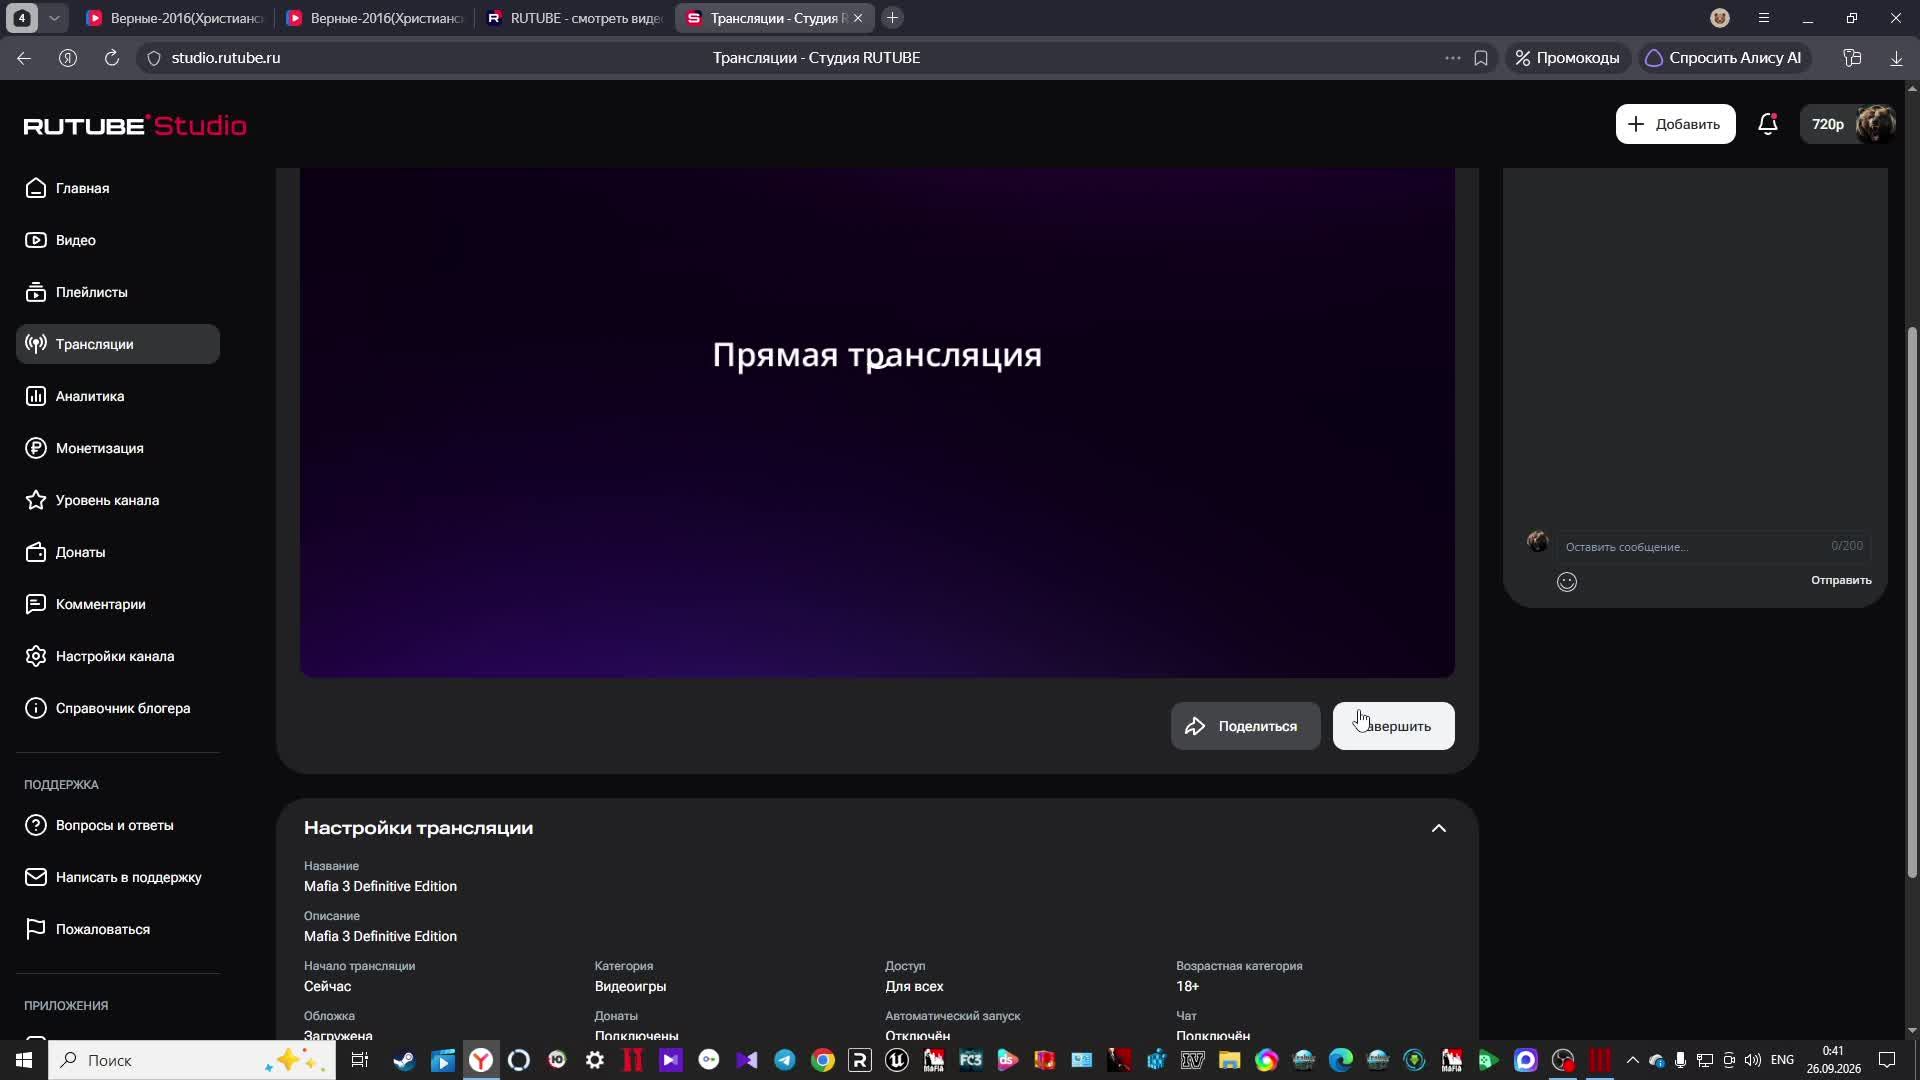Go to Видео in the sidebar

118,240
